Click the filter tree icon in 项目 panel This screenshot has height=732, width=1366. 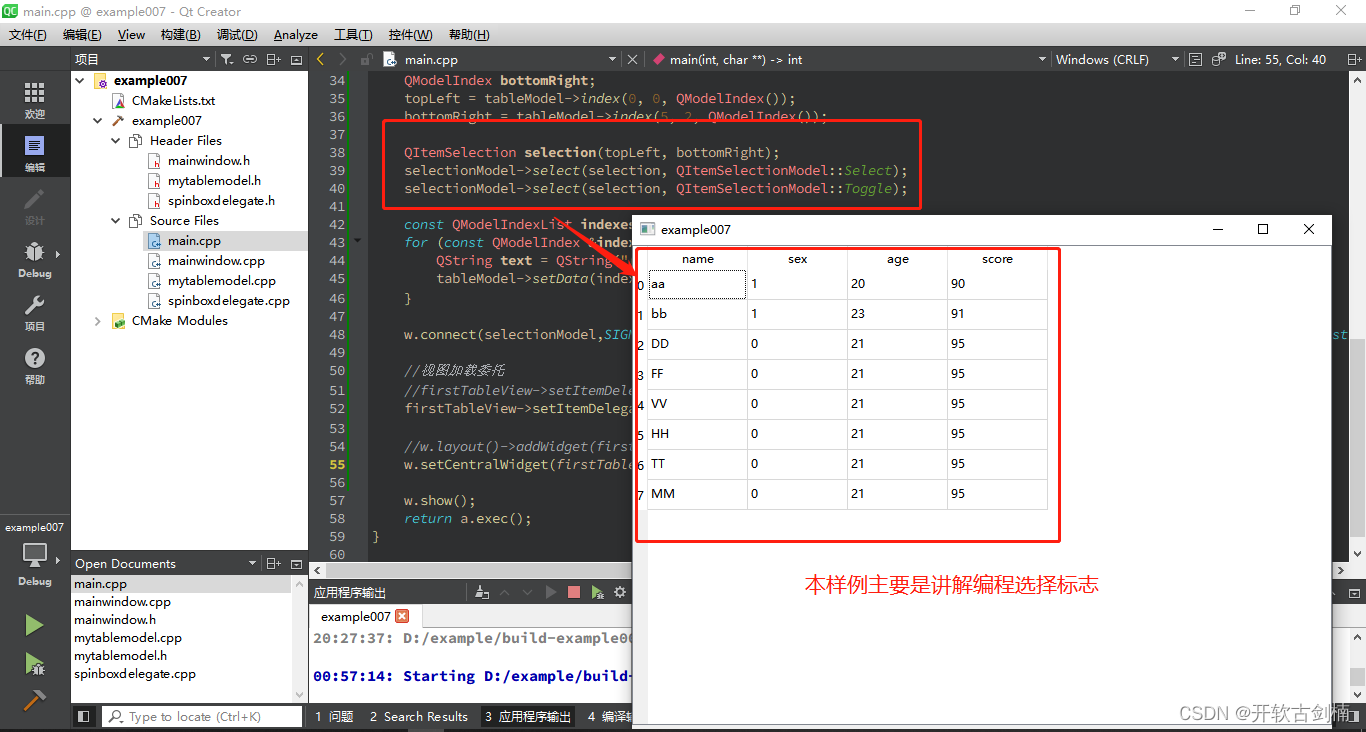point(227,60)
